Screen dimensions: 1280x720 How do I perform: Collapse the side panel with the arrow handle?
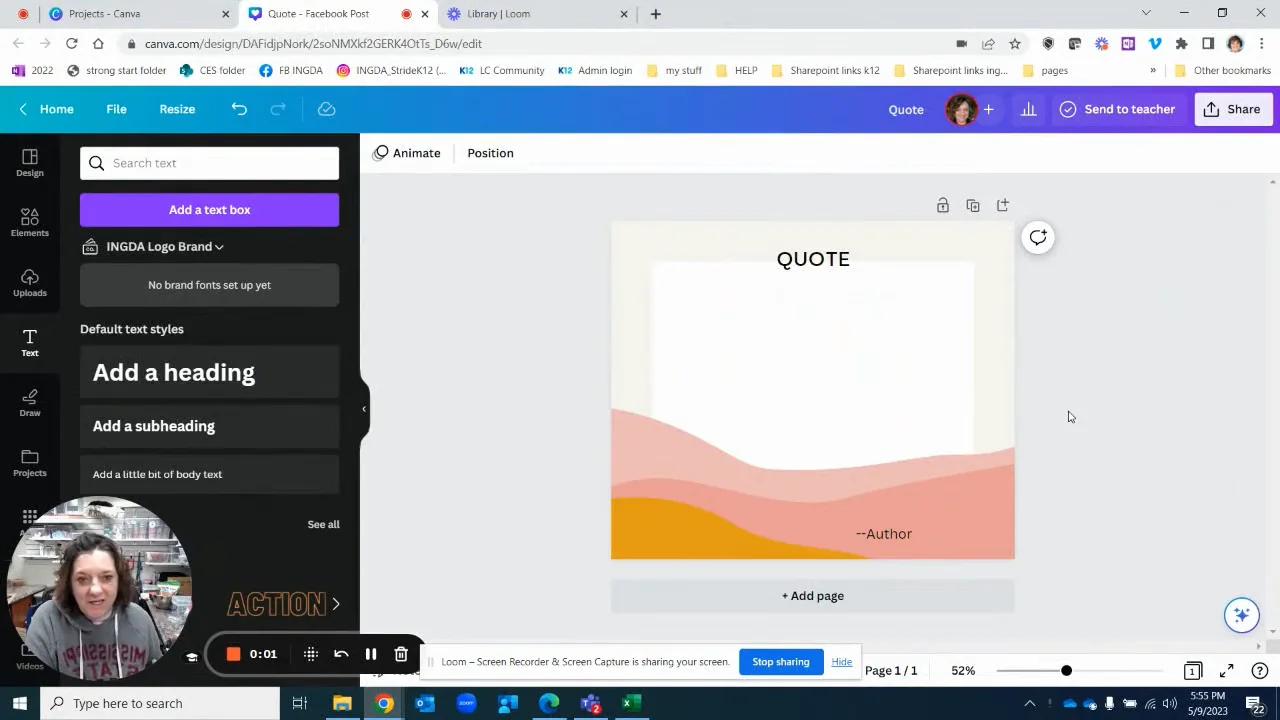[x=364, y=409]
